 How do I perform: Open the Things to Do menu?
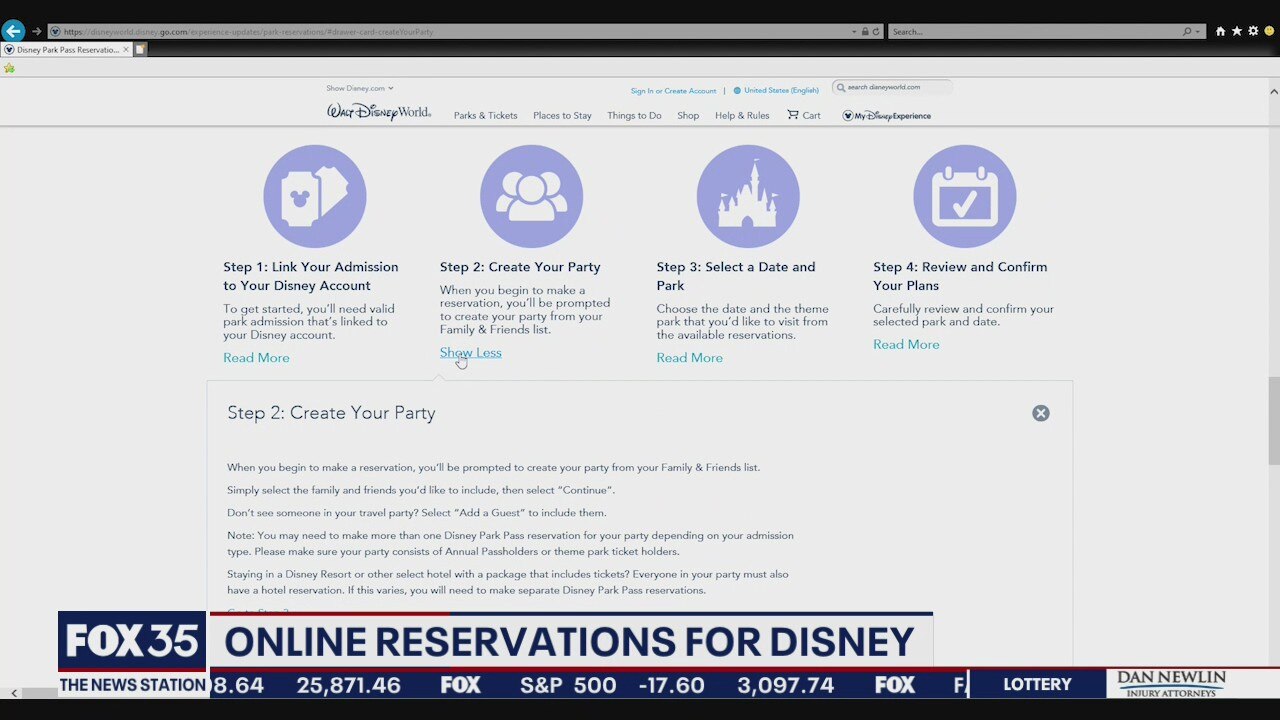click(x=634, y=116)
